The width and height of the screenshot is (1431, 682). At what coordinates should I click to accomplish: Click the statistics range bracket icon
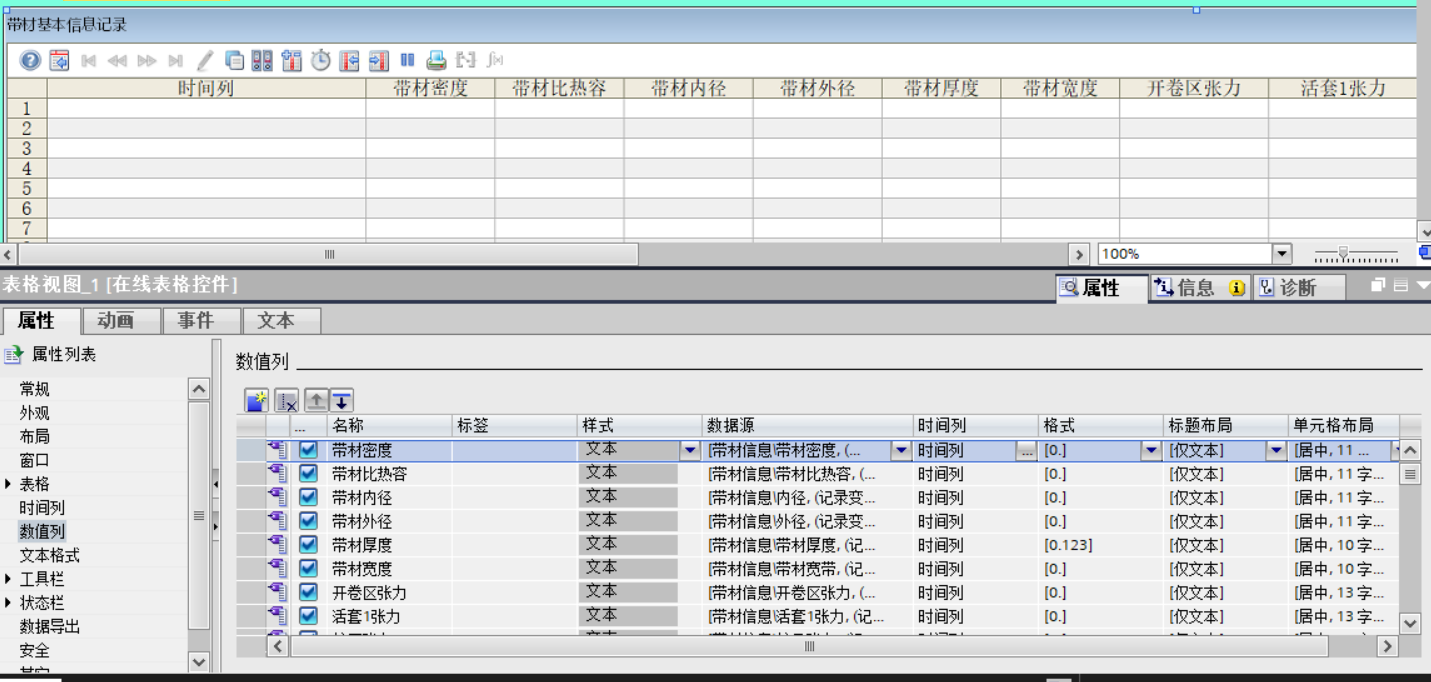point(466,61)
